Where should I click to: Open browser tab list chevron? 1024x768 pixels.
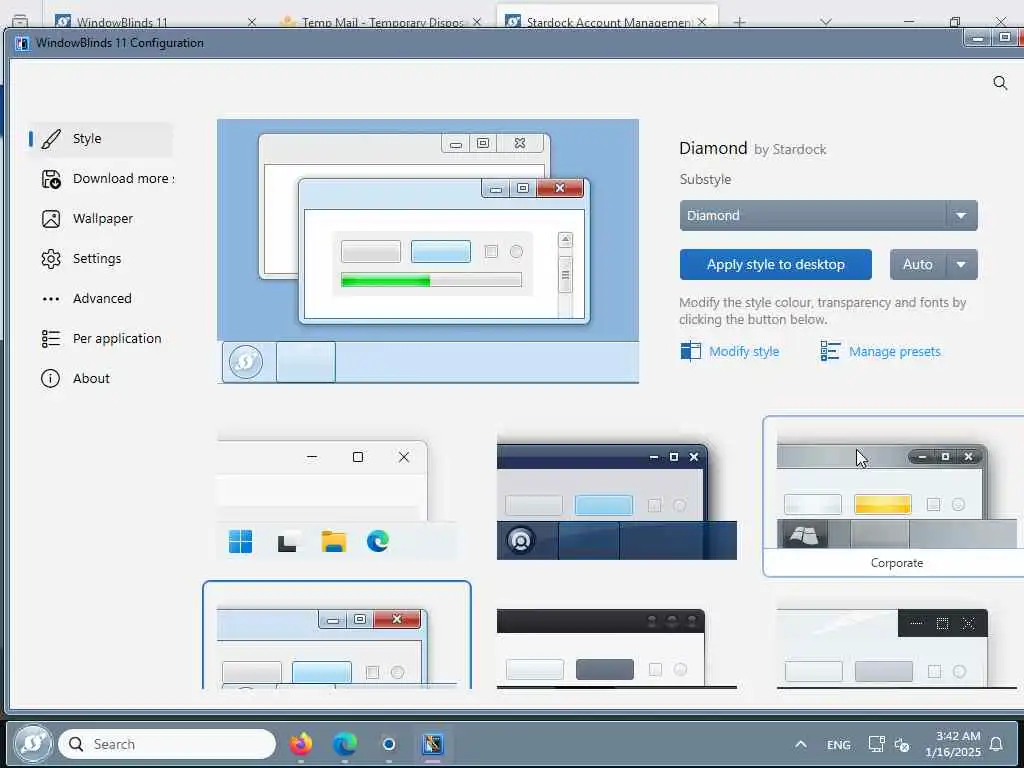pos(825,22)
